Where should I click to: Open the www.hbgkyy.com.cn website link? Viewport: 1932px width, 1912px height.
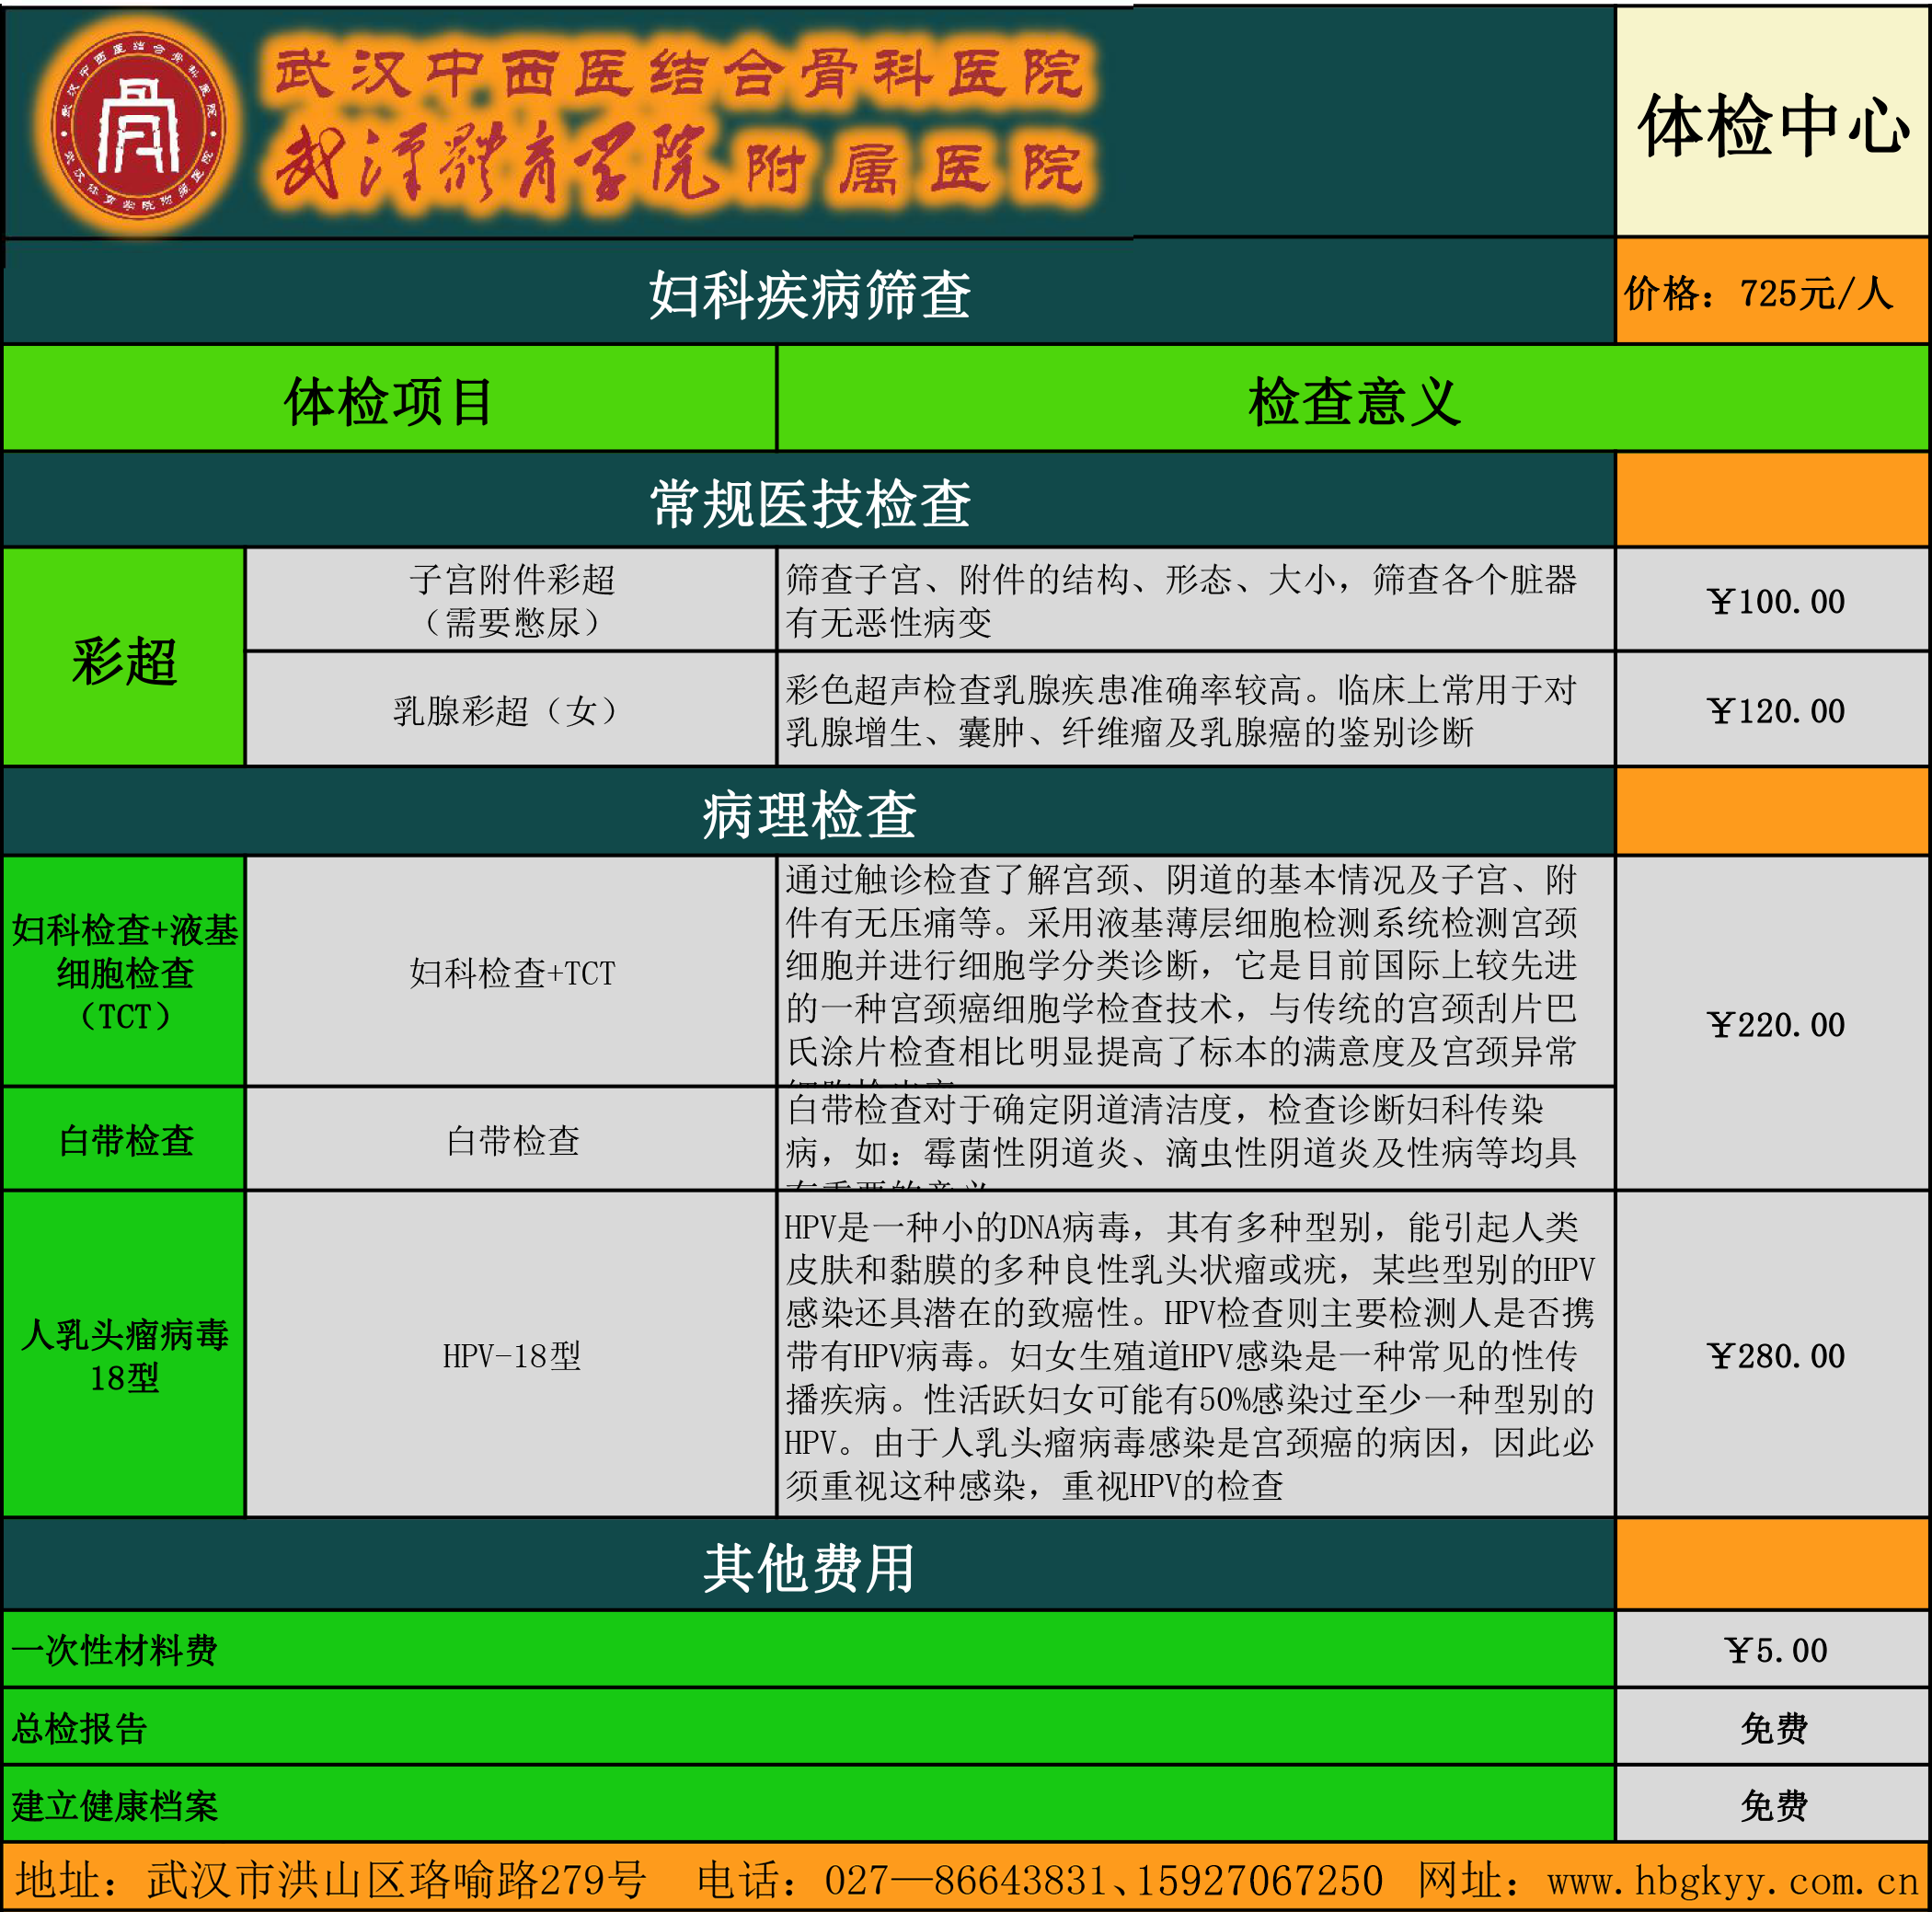pyautogui.click(x=1732, y=1881)
